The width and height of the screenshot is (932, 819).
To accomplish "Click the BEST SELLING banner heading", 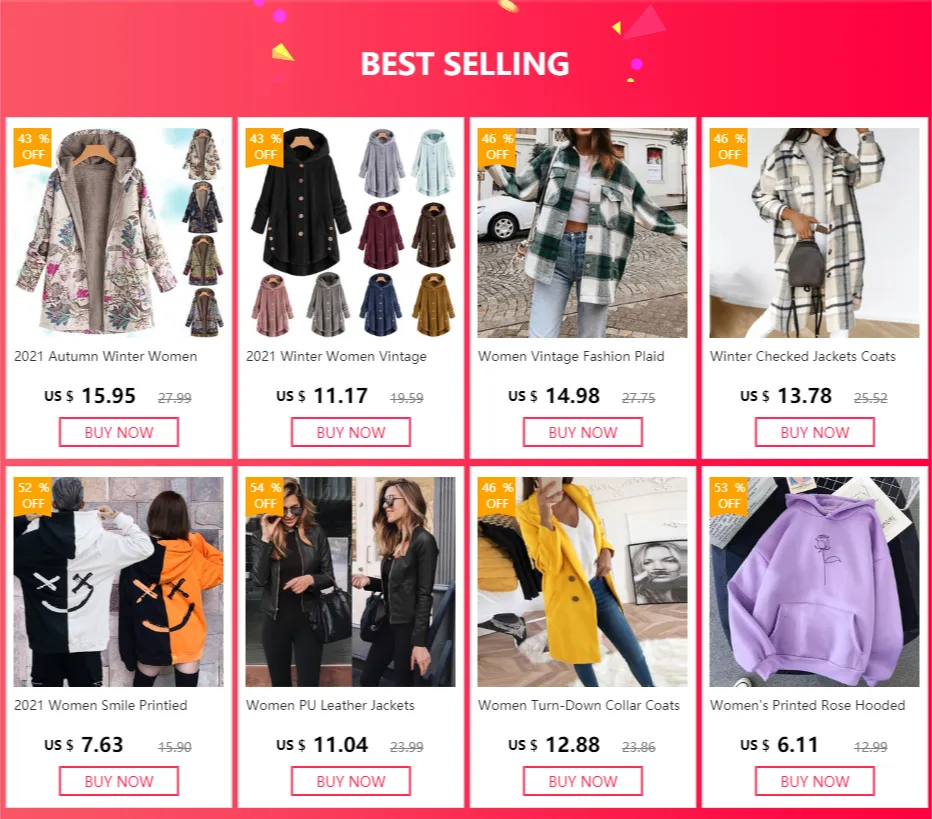I will point(465,64).
